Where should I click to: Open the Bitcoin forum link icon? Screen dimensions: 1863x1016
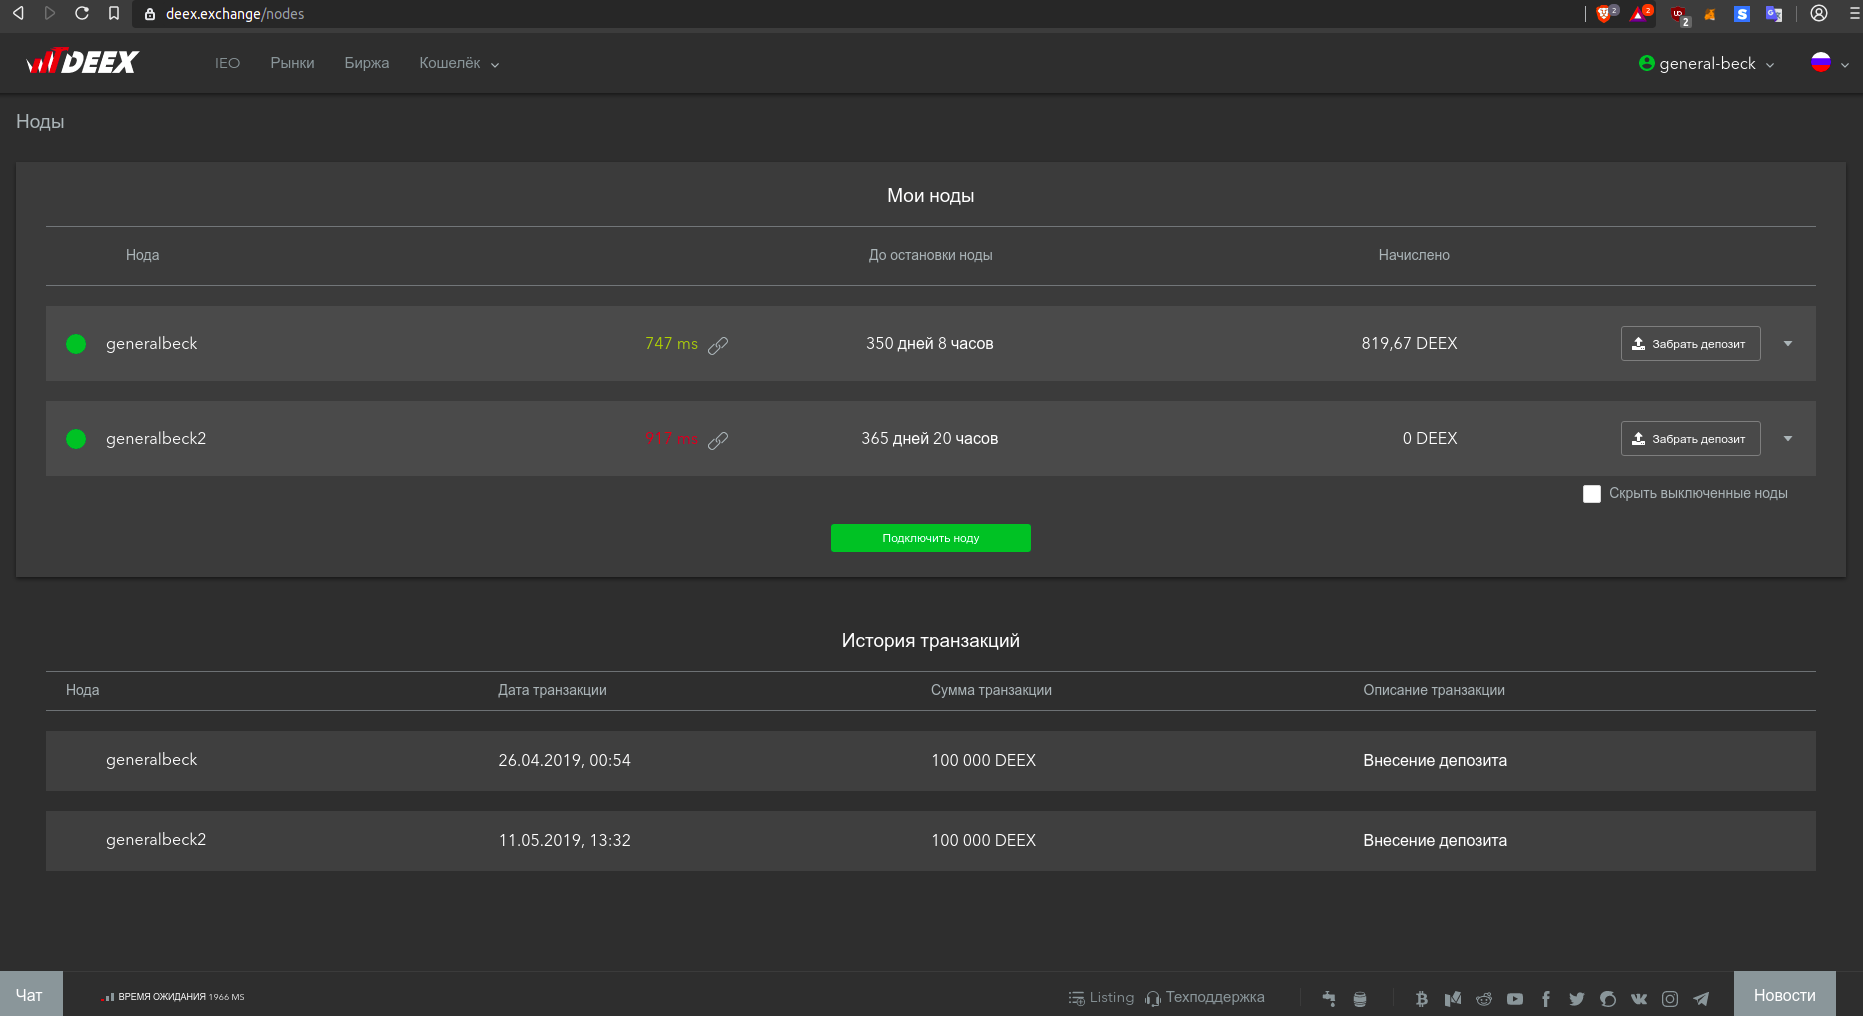(x=1422, y=998)
